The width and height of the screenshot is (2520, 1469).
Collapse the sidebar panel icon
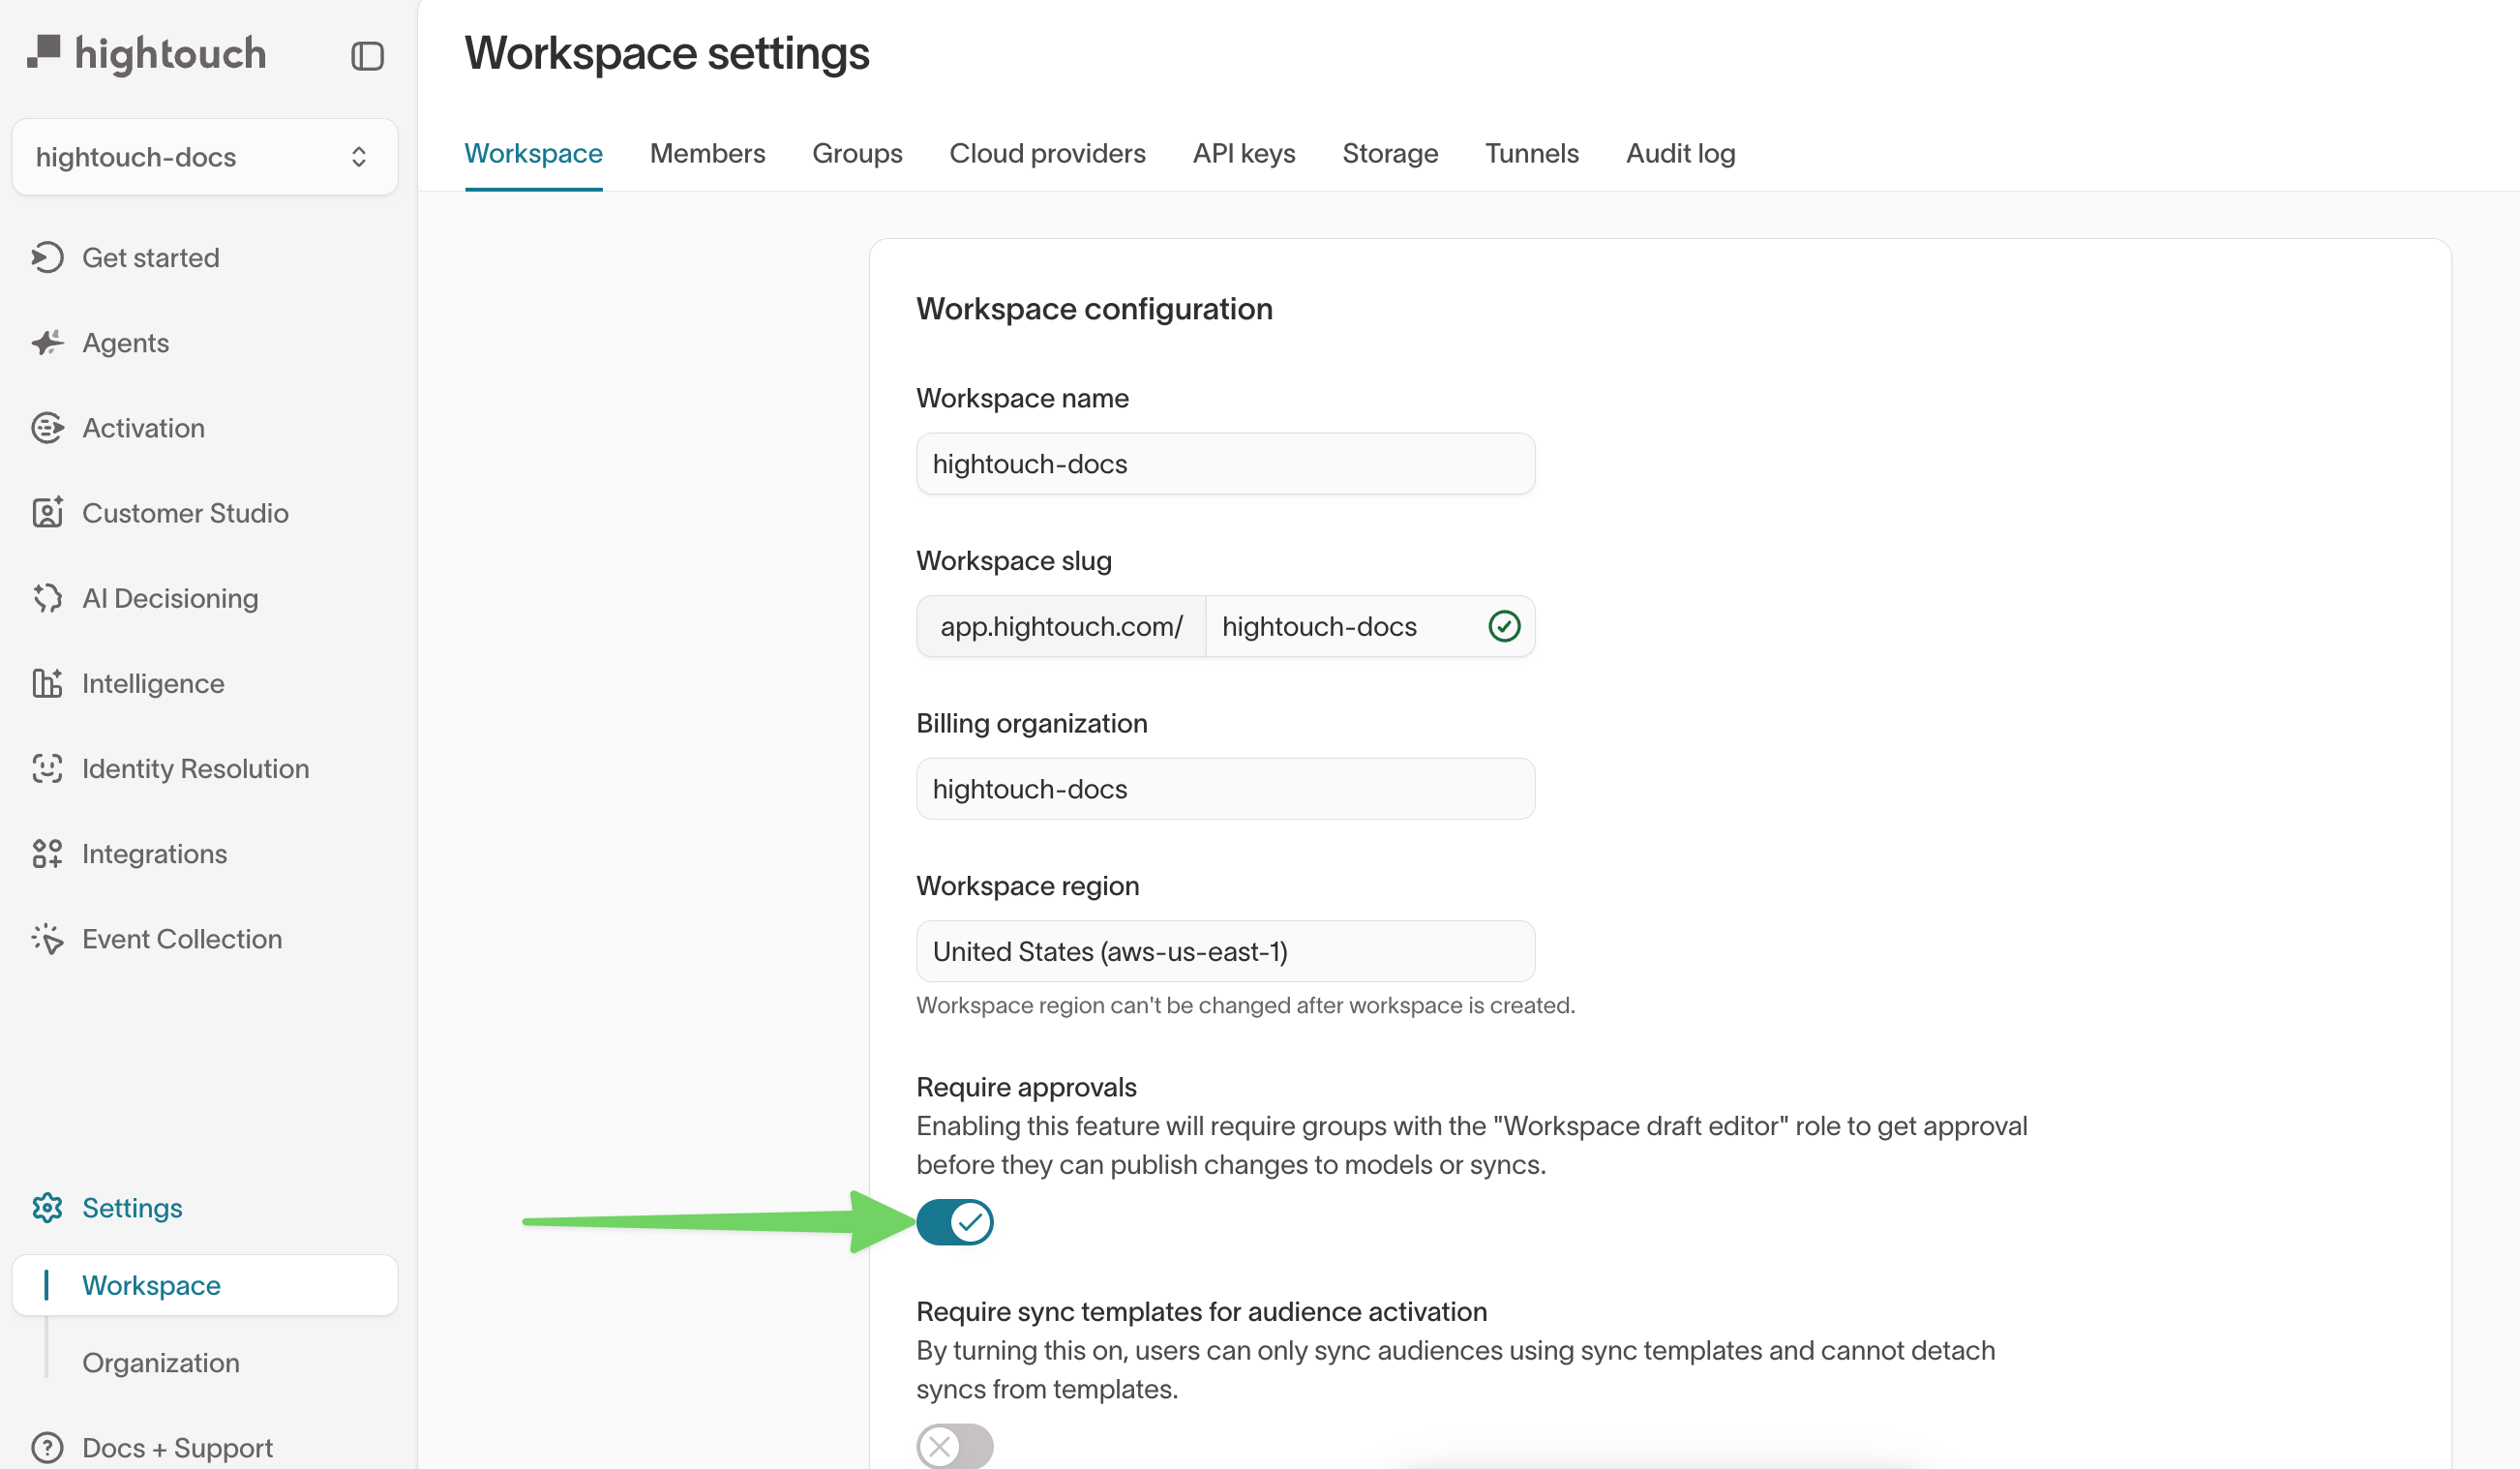click(367, 56)
